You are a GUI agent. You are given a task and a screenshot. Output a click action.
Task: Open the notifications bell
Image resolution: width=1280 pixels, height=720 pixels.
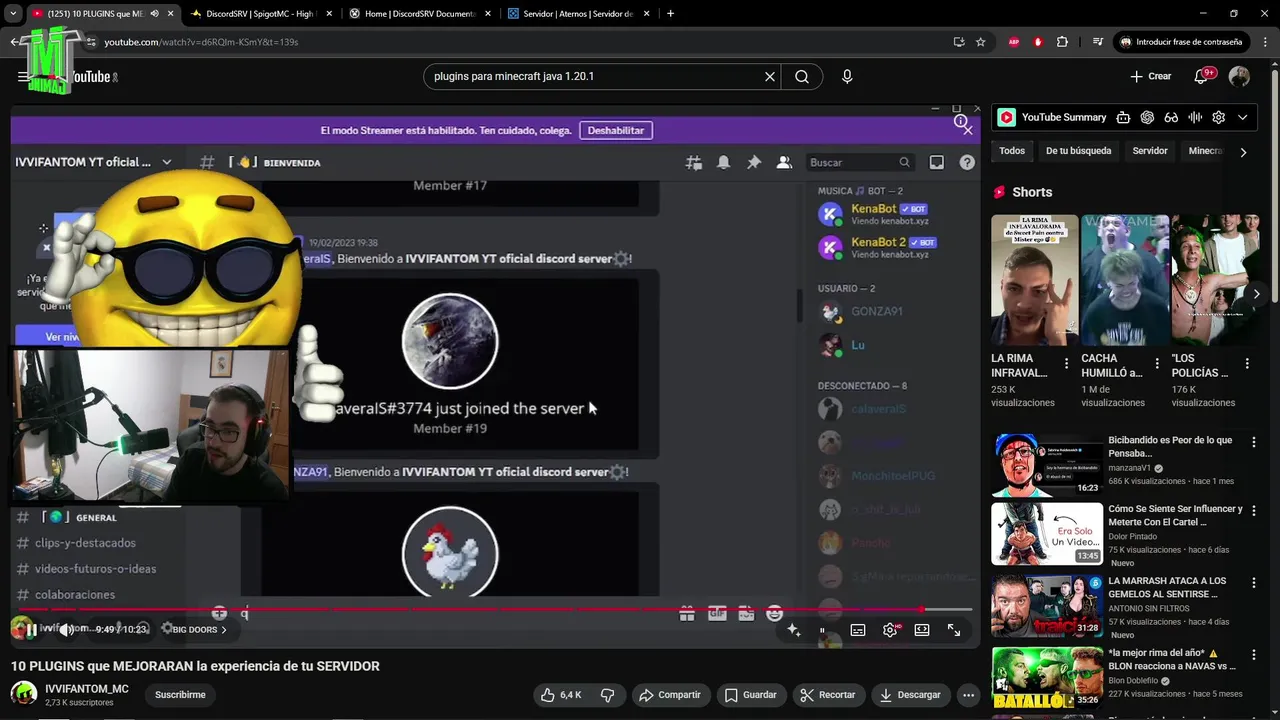pos(1203,76)
